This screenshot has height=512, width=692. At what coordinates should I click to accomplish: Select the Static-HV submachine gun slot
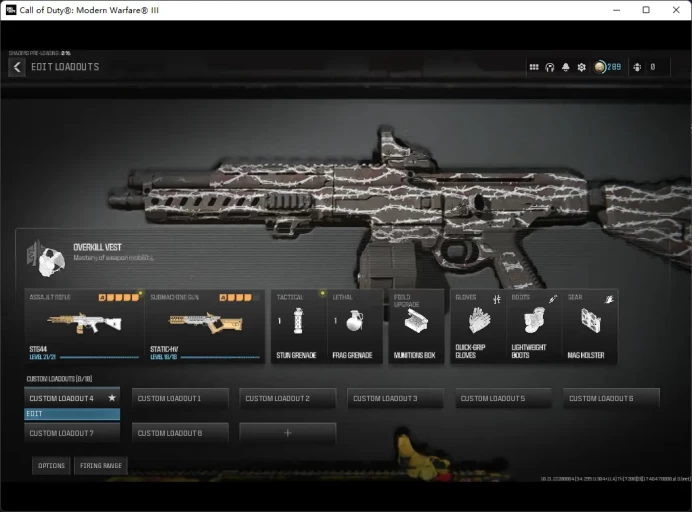pos(205,327)
